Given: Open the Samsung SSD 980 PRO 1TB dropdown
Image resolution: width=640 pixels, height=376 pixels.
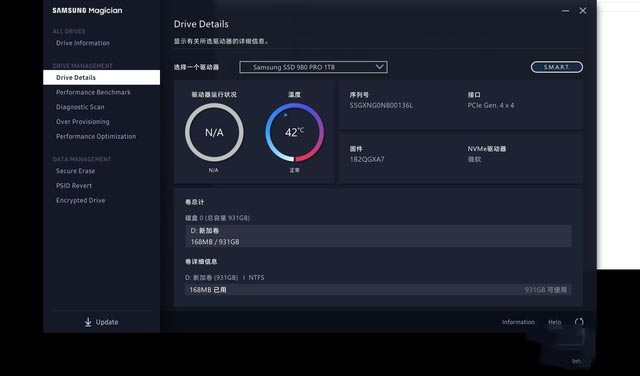Looking at the screenshot, I should (313, 67).
